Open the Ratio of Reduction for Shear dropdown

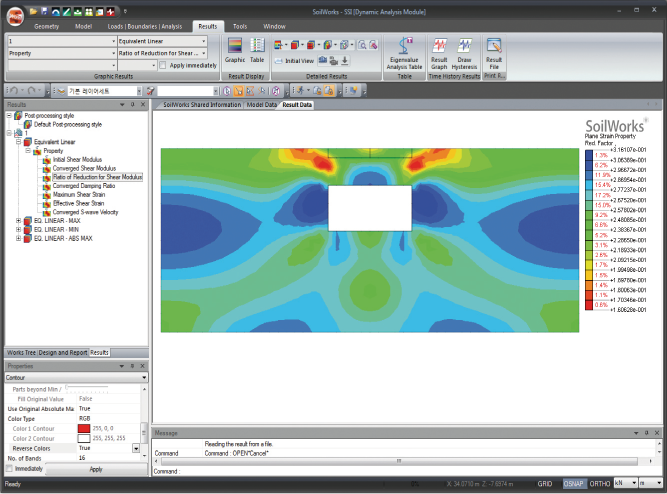[x=162, y=53]
